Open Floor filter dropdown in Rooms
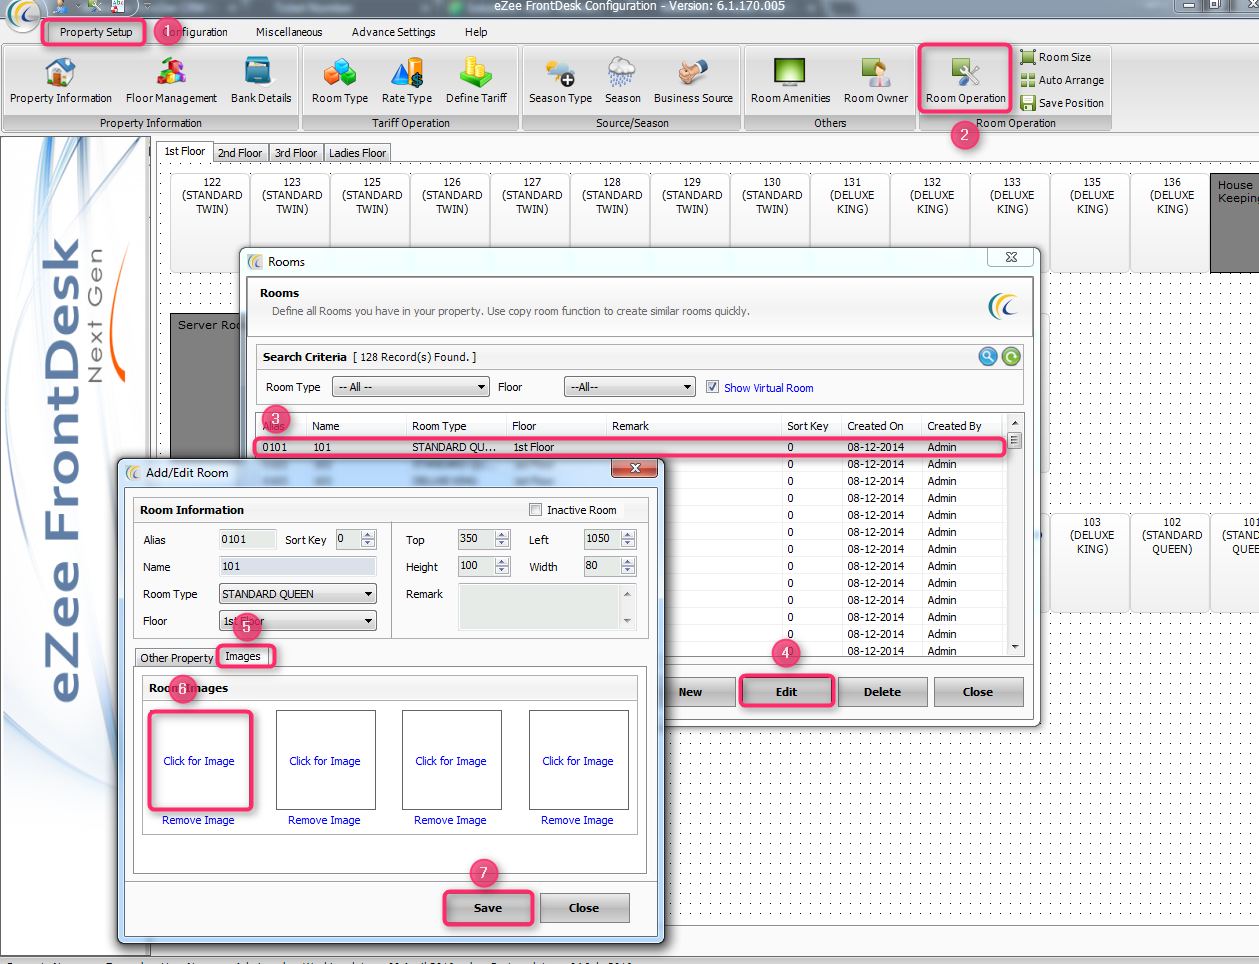1259x964 pixels. pyautogui.click(x=629, y=387)
